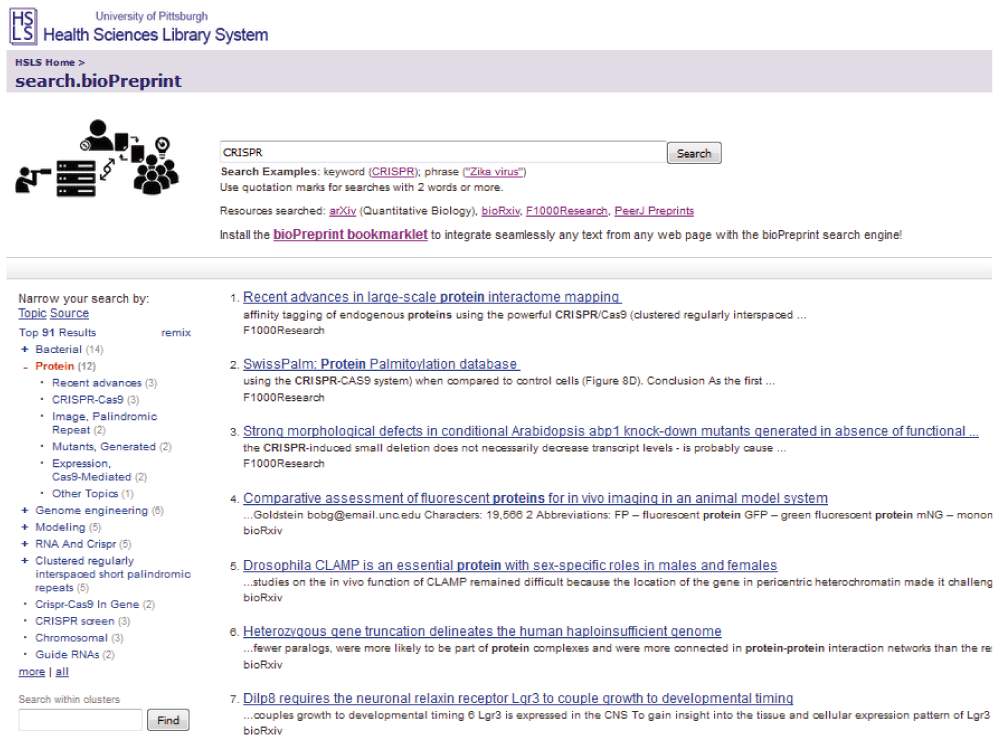Narrow search by Topic
The image size is (1000, 750).
[x=31, y=313]
